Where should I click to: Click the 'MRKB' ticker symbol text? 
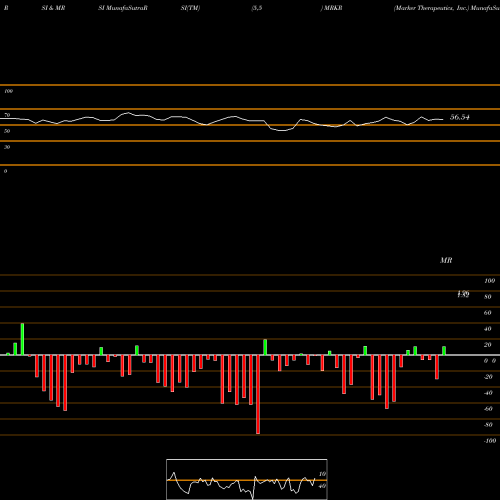pos(333,8)
